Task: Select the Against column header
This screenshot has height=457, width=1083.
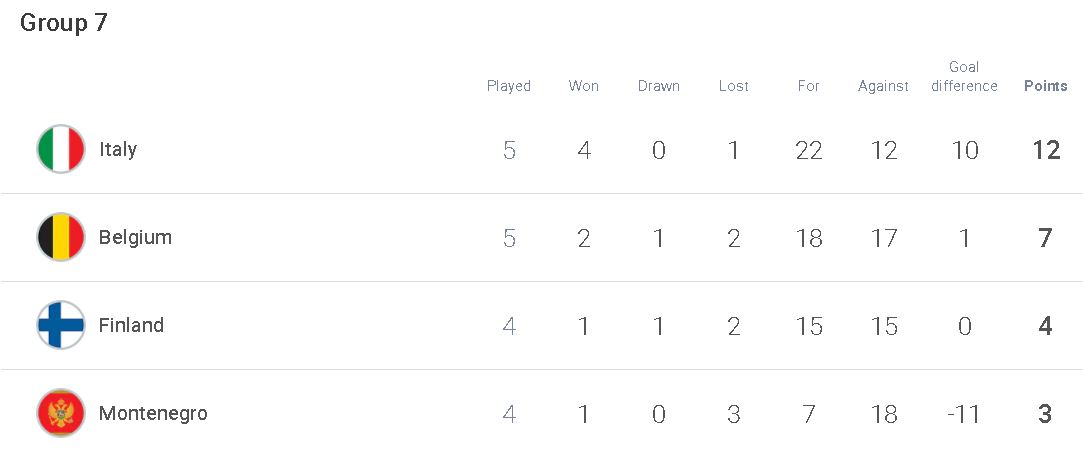Action: coord(883,86)
